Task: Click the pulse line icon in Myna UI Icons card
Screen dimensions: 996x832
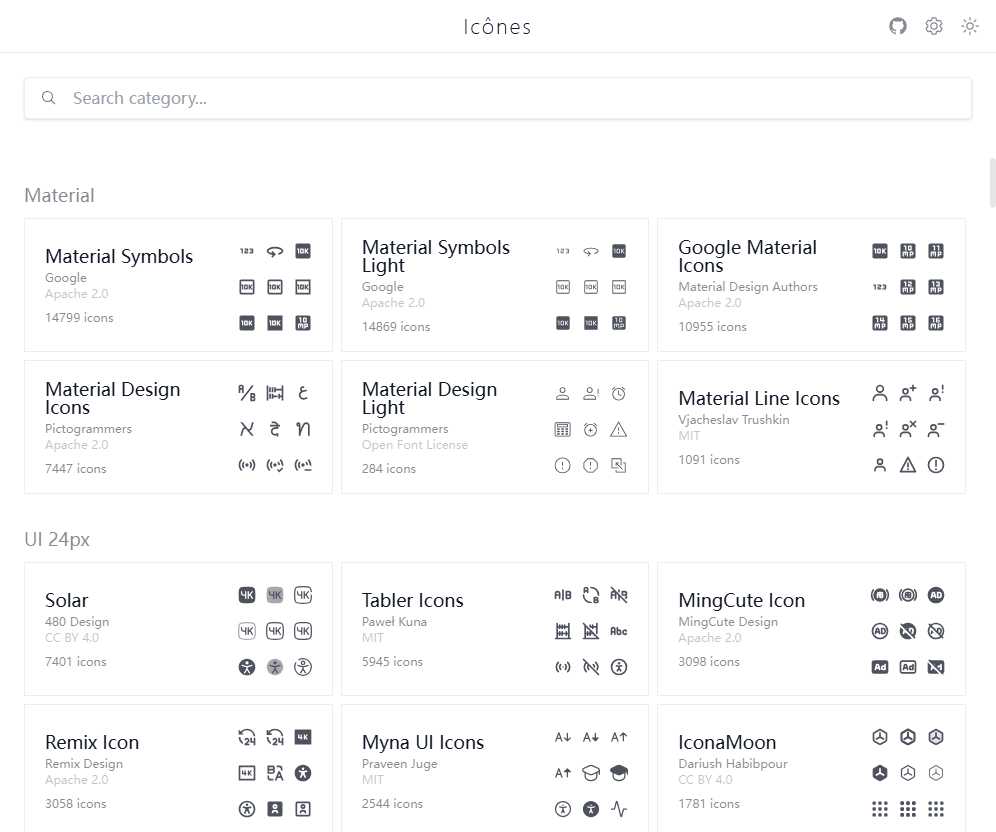Action: click(x=618, y=809)
